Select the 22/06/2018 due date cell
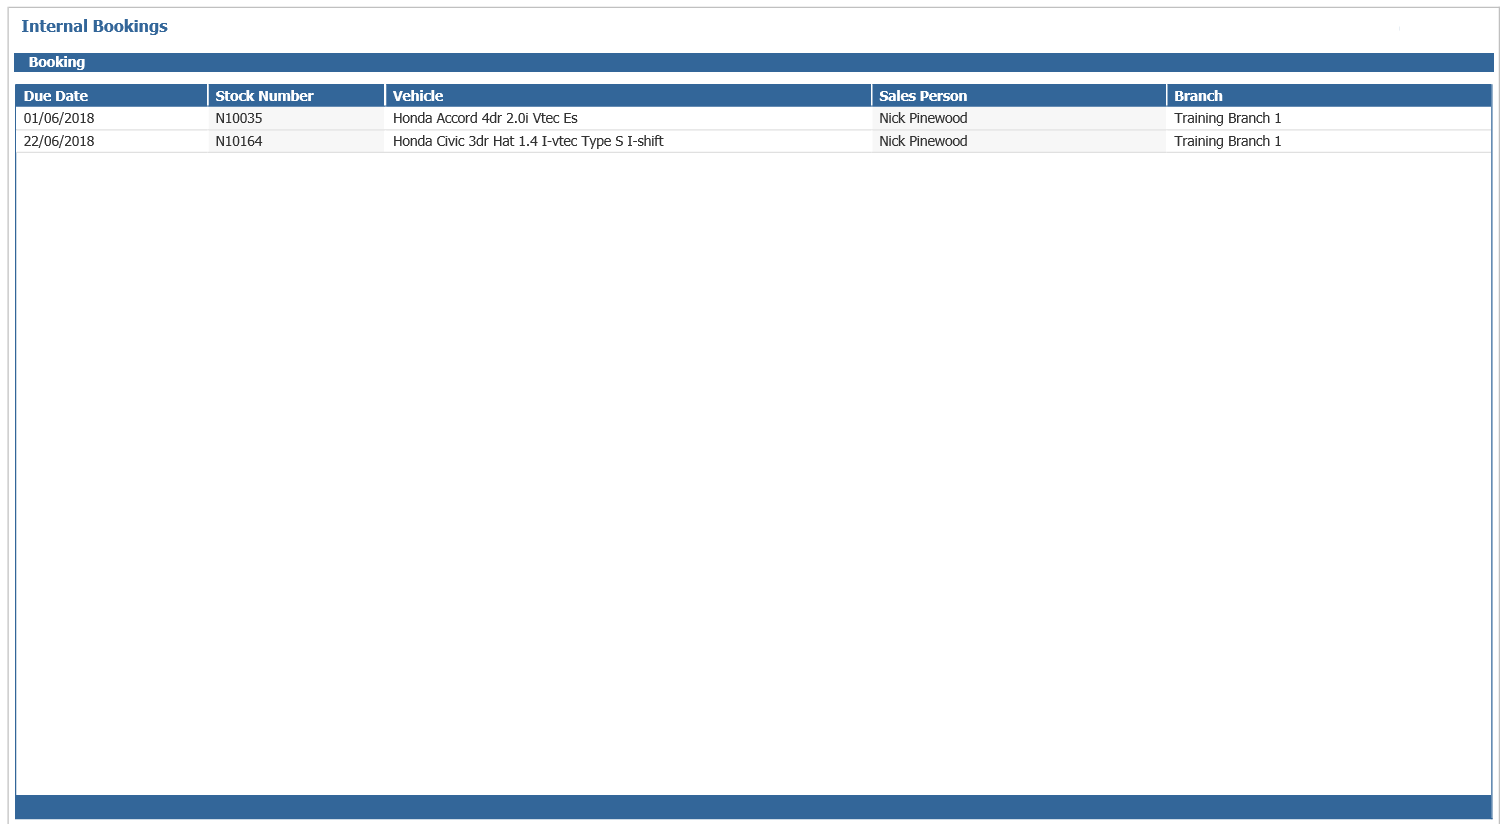This screenshot has height=824, width=1501. (59, 141)
